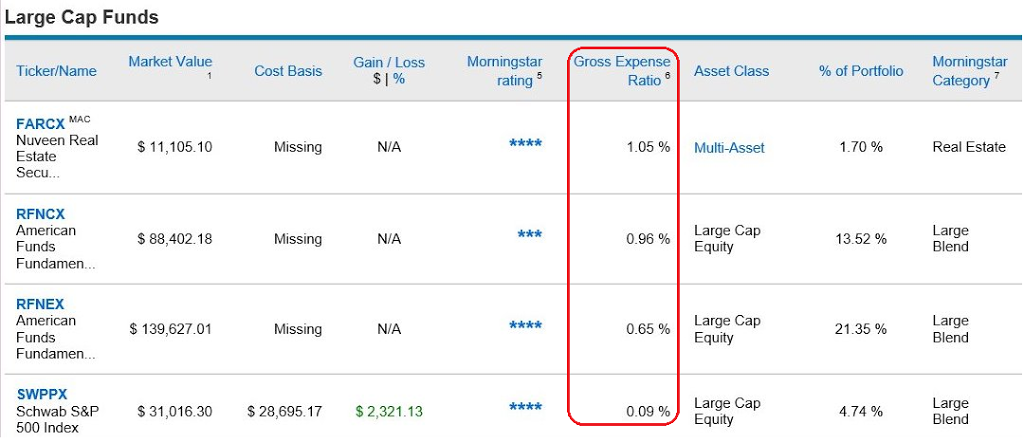1024x443 pixels.
Task: Sort by Asset Class column header
Action: [731, 71]
